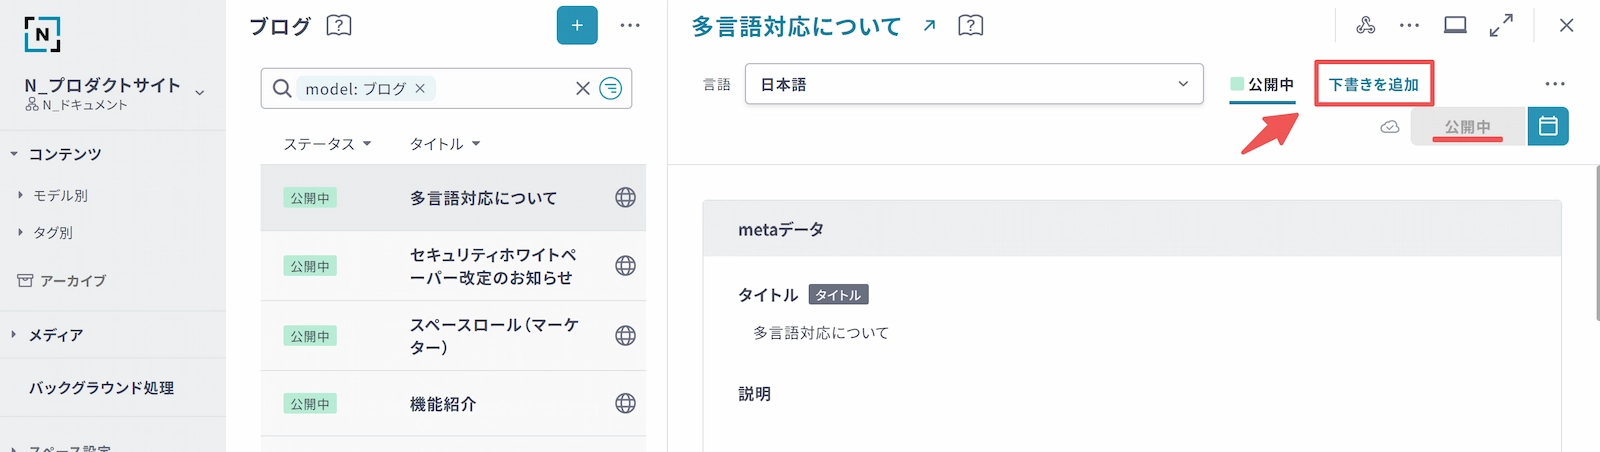
Task: Open the 言語 dropdown showing 日本語
Action: [x=973, y=84]
